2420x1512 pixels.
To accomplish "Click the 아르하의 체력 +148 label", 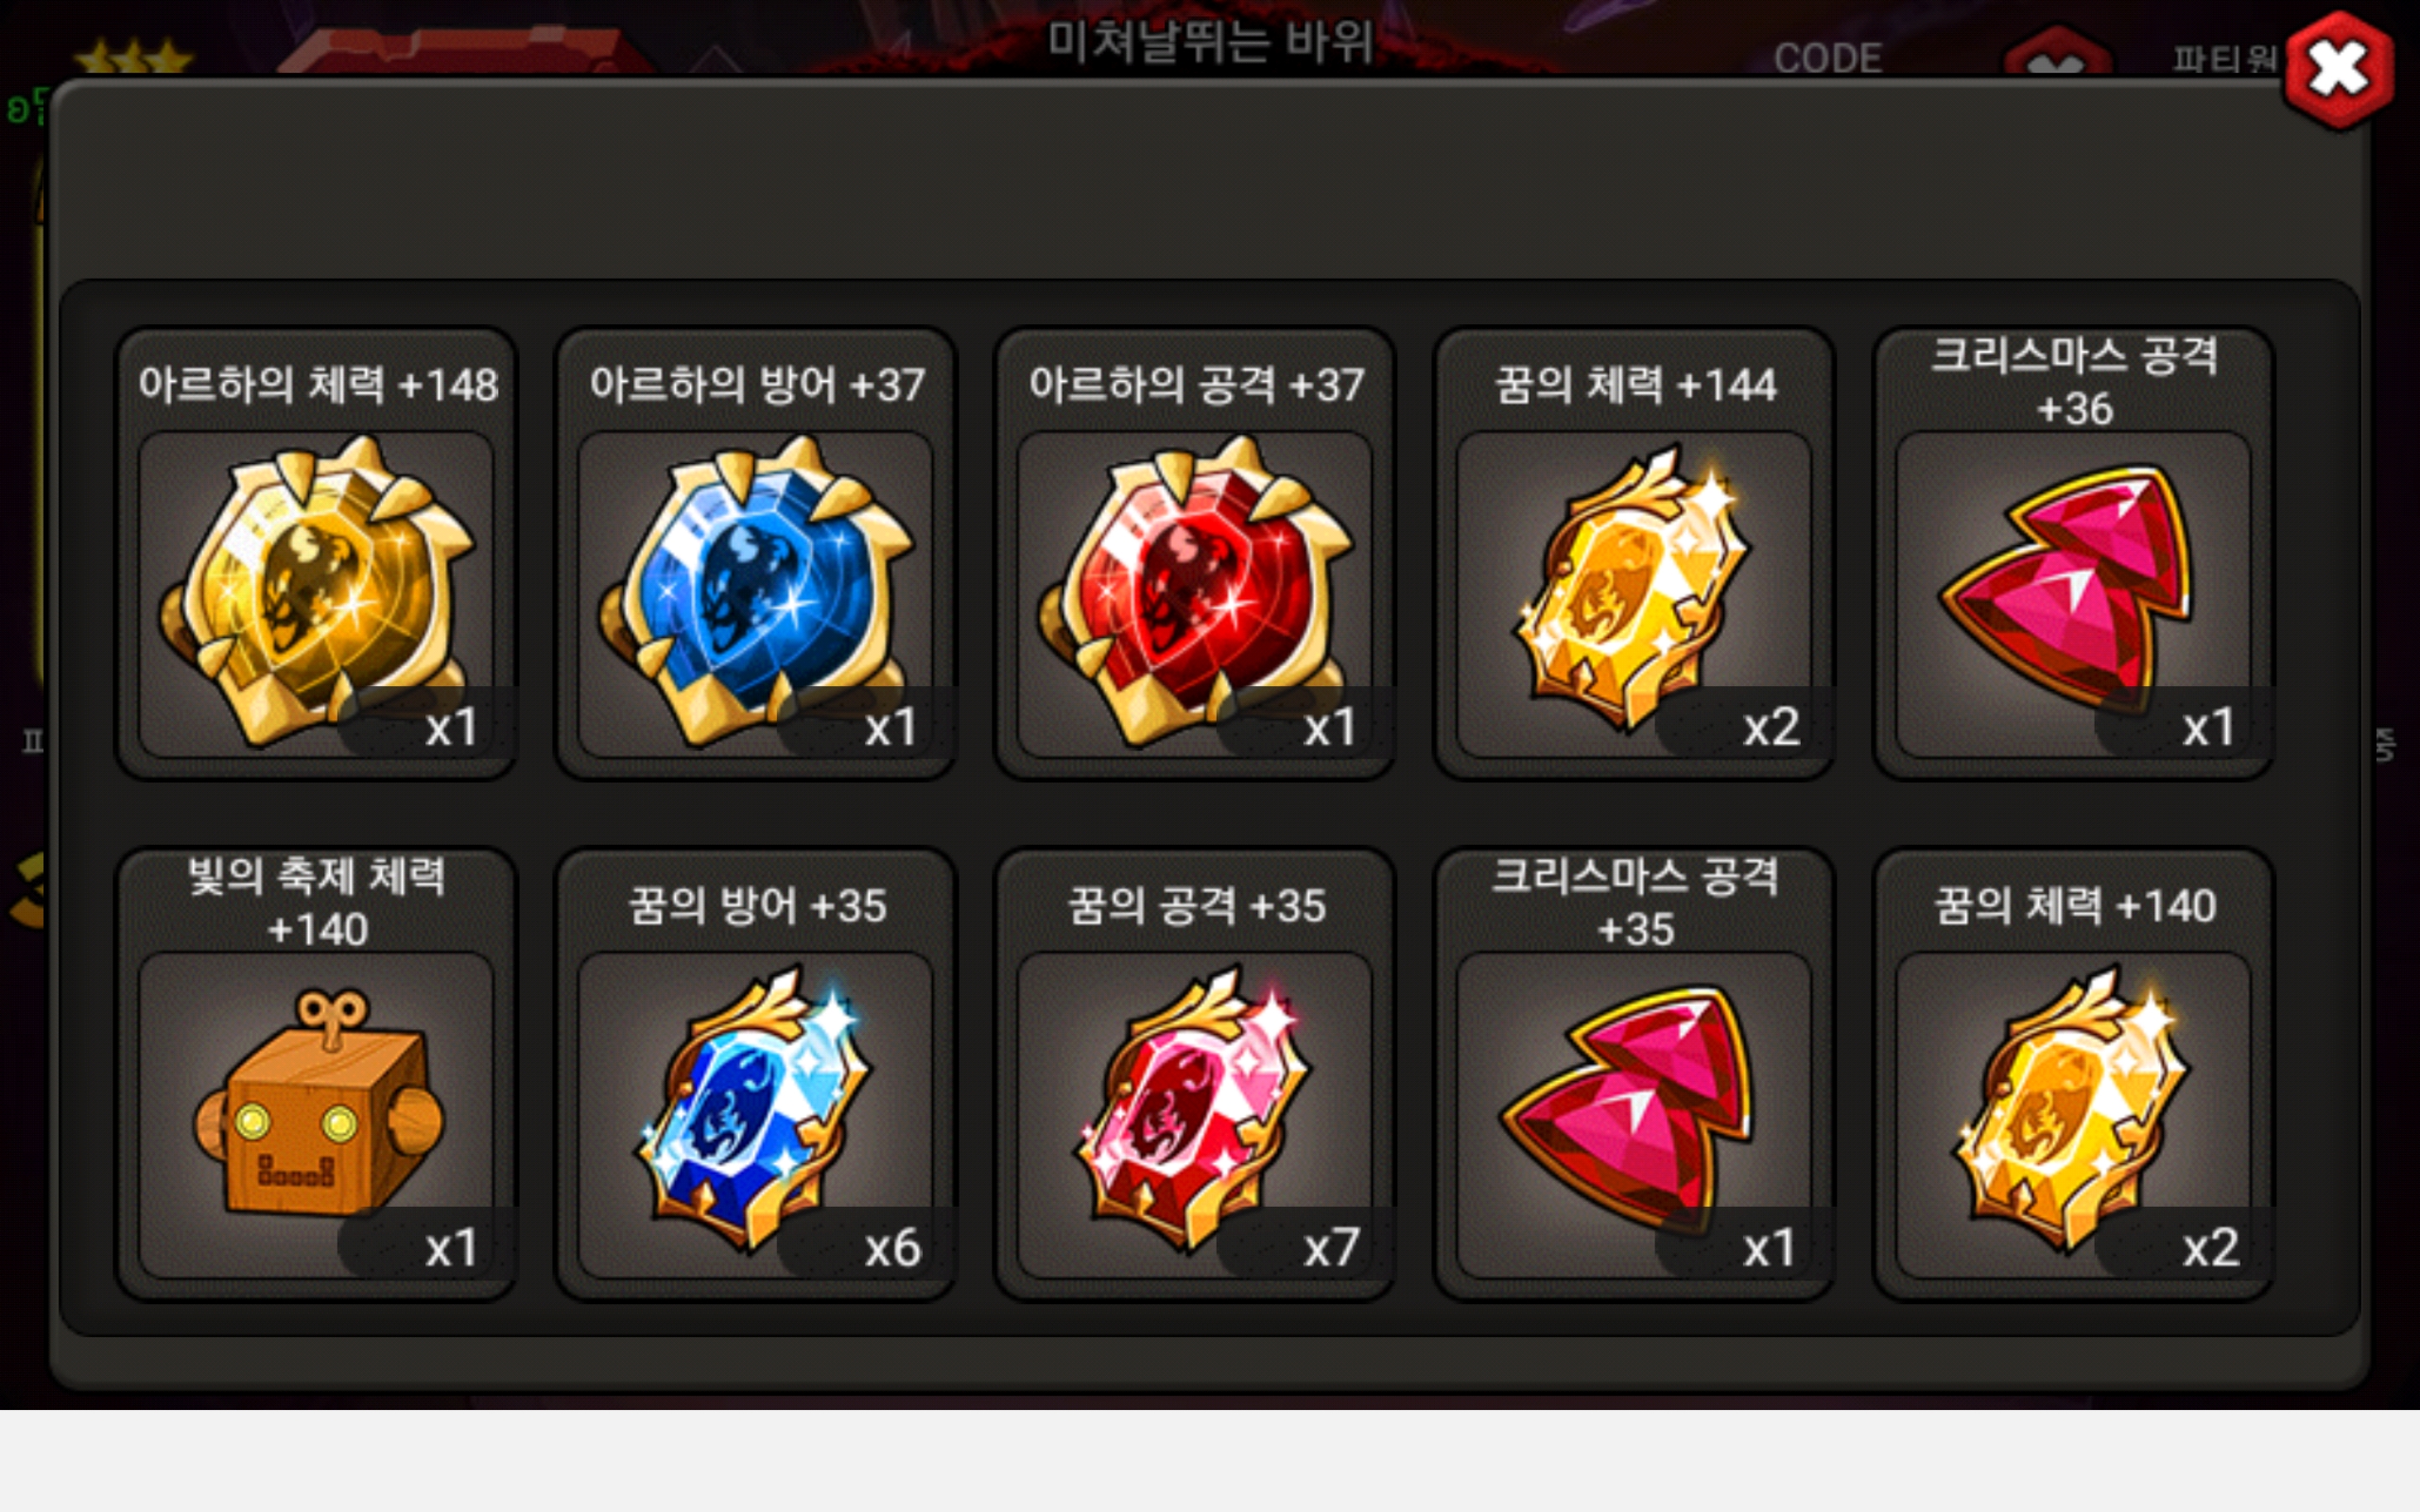I will [318, 385].
